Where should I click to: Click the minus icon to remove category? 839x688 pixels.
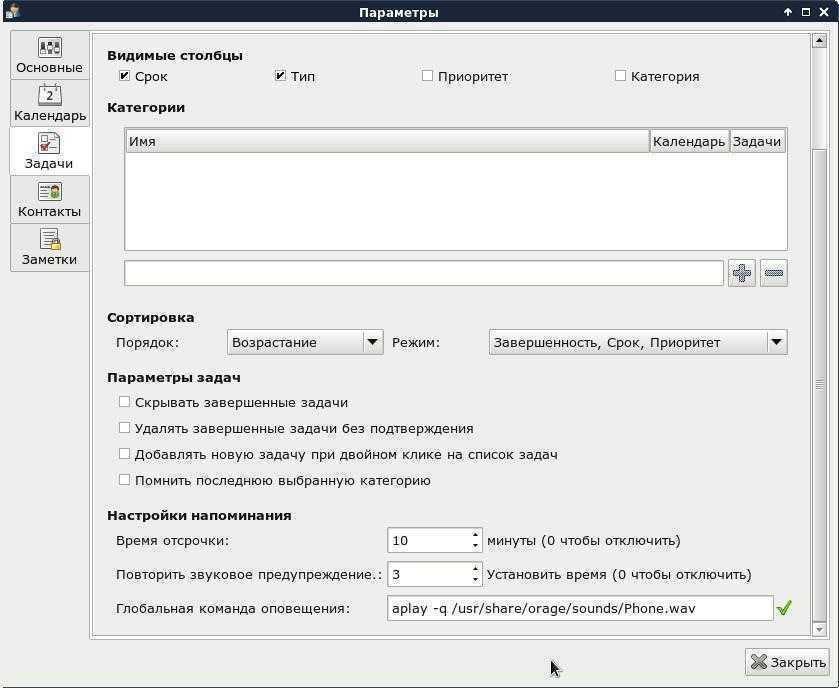pyautogui.click(x=774, y=273)
